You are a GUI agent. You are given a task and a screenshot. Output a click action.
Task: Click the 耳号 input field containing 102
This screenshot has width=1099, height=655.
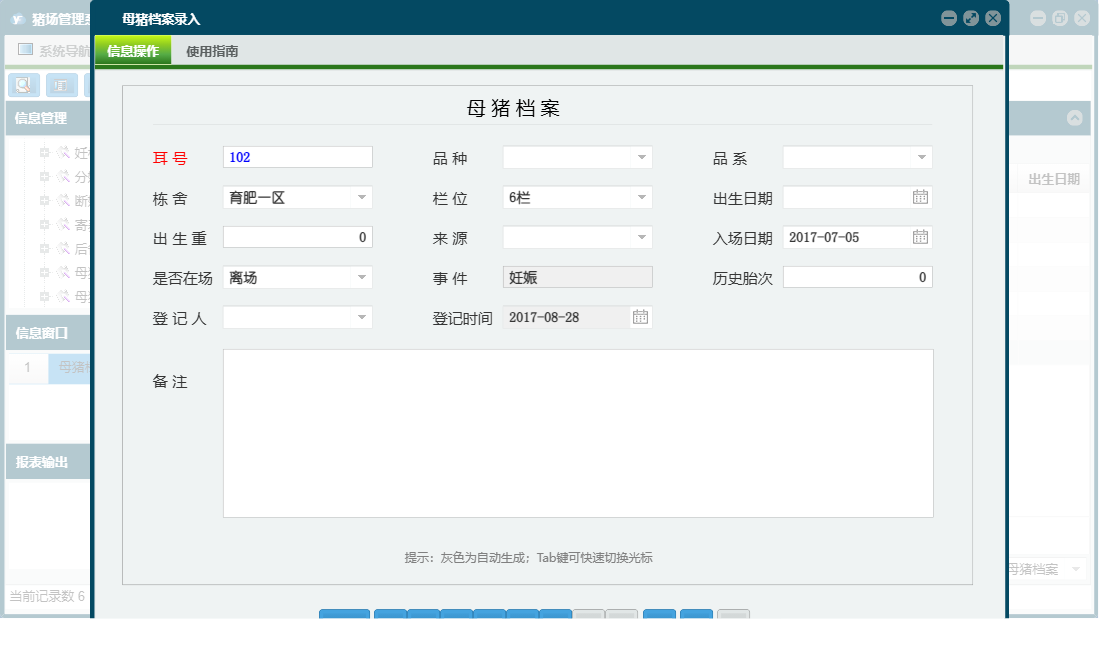[297, 157]
